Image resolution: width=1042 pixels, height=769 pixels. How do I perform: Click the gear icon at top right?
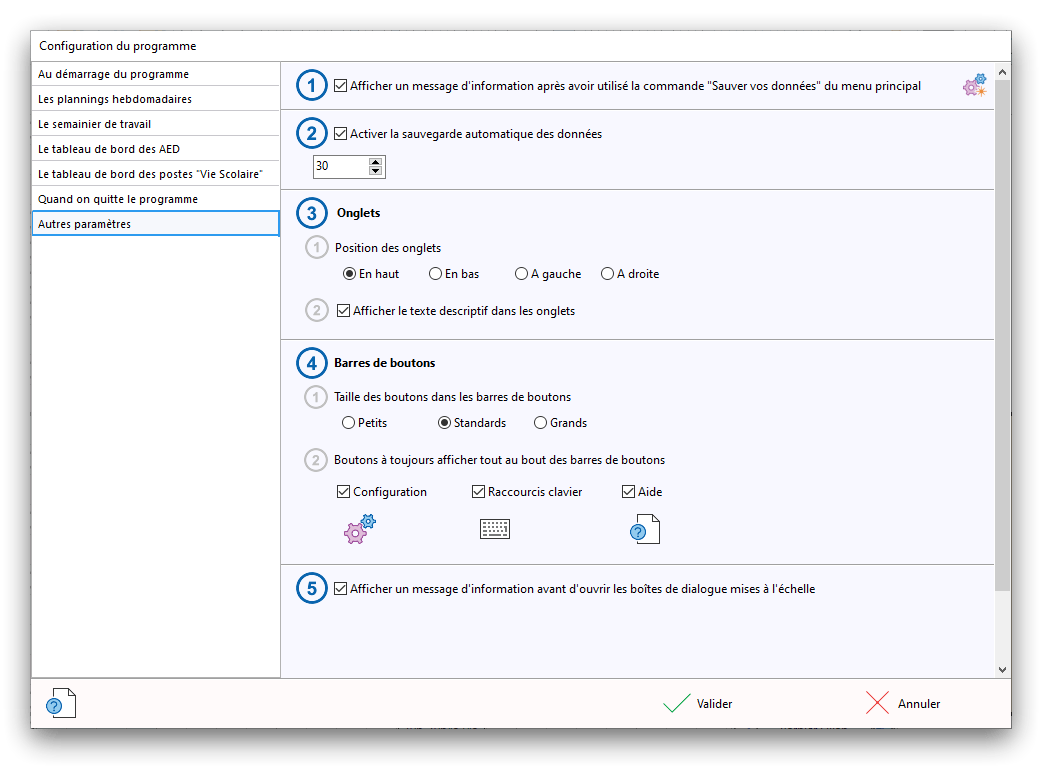coord(974,86)
